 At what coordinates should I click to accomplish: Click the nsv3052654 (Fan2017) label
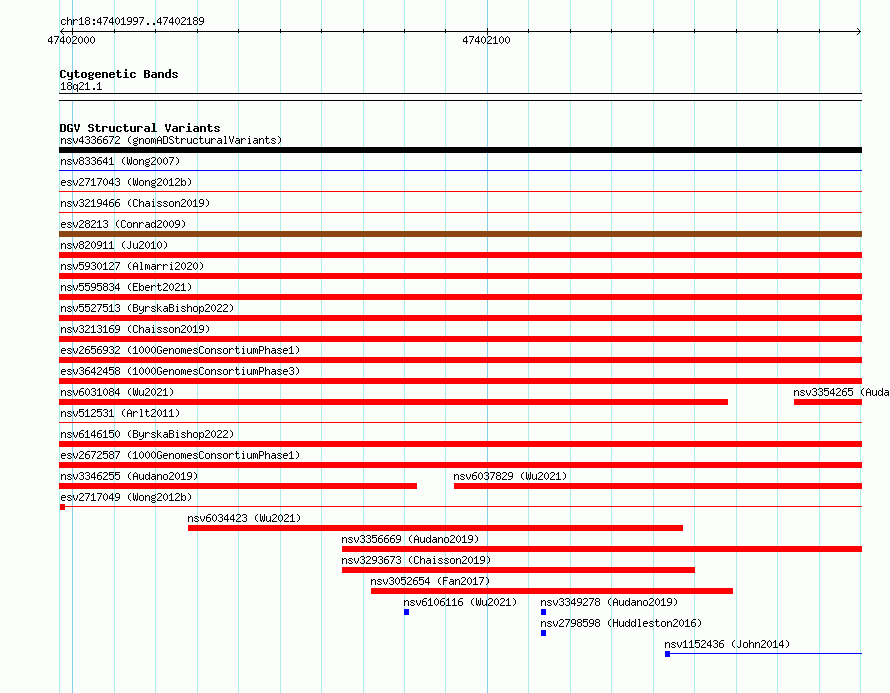tap(430, 581)
